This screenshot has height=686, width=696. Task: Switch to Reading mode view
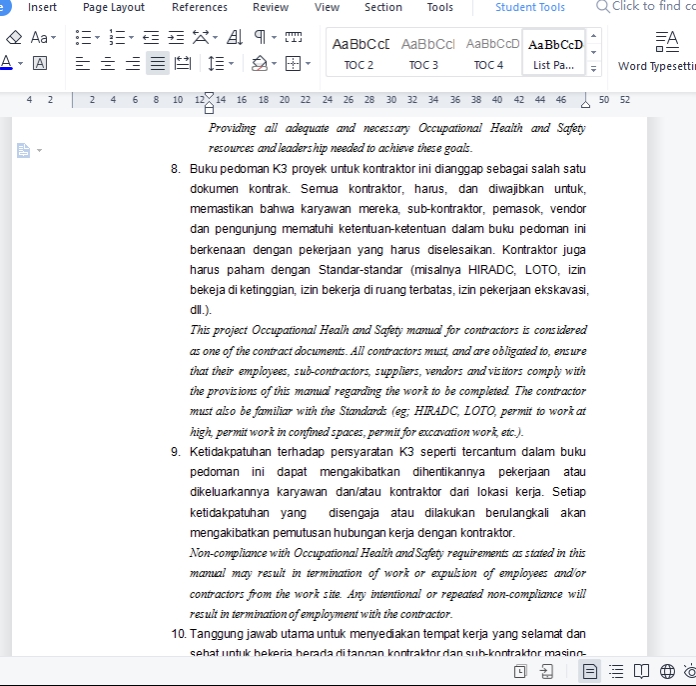pyautogui.click(x=641, y=671)
